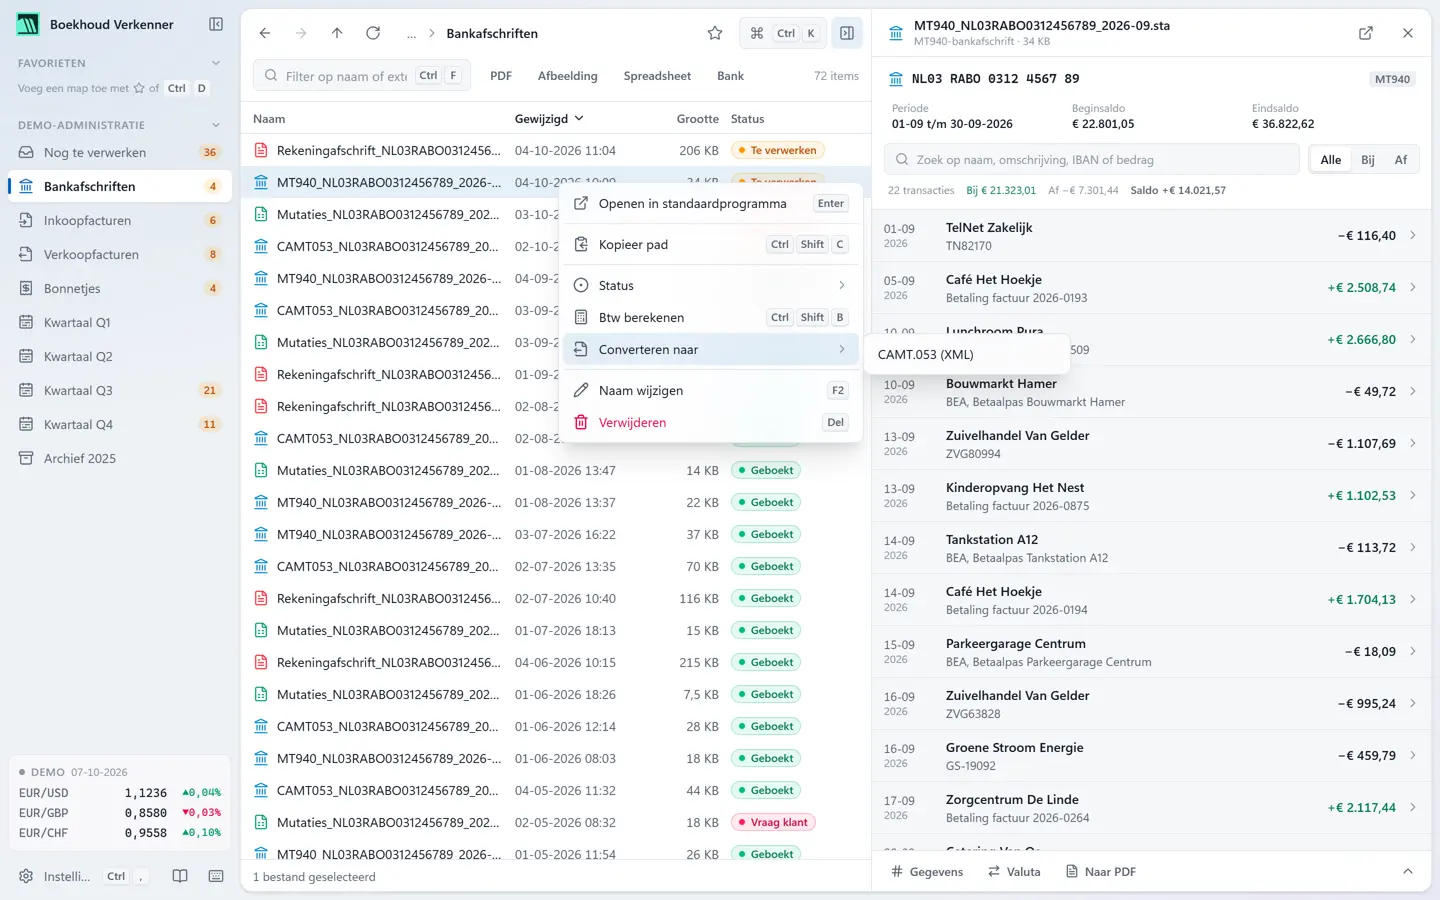Open the Kwartaal Q3 folder

[120, 391]
